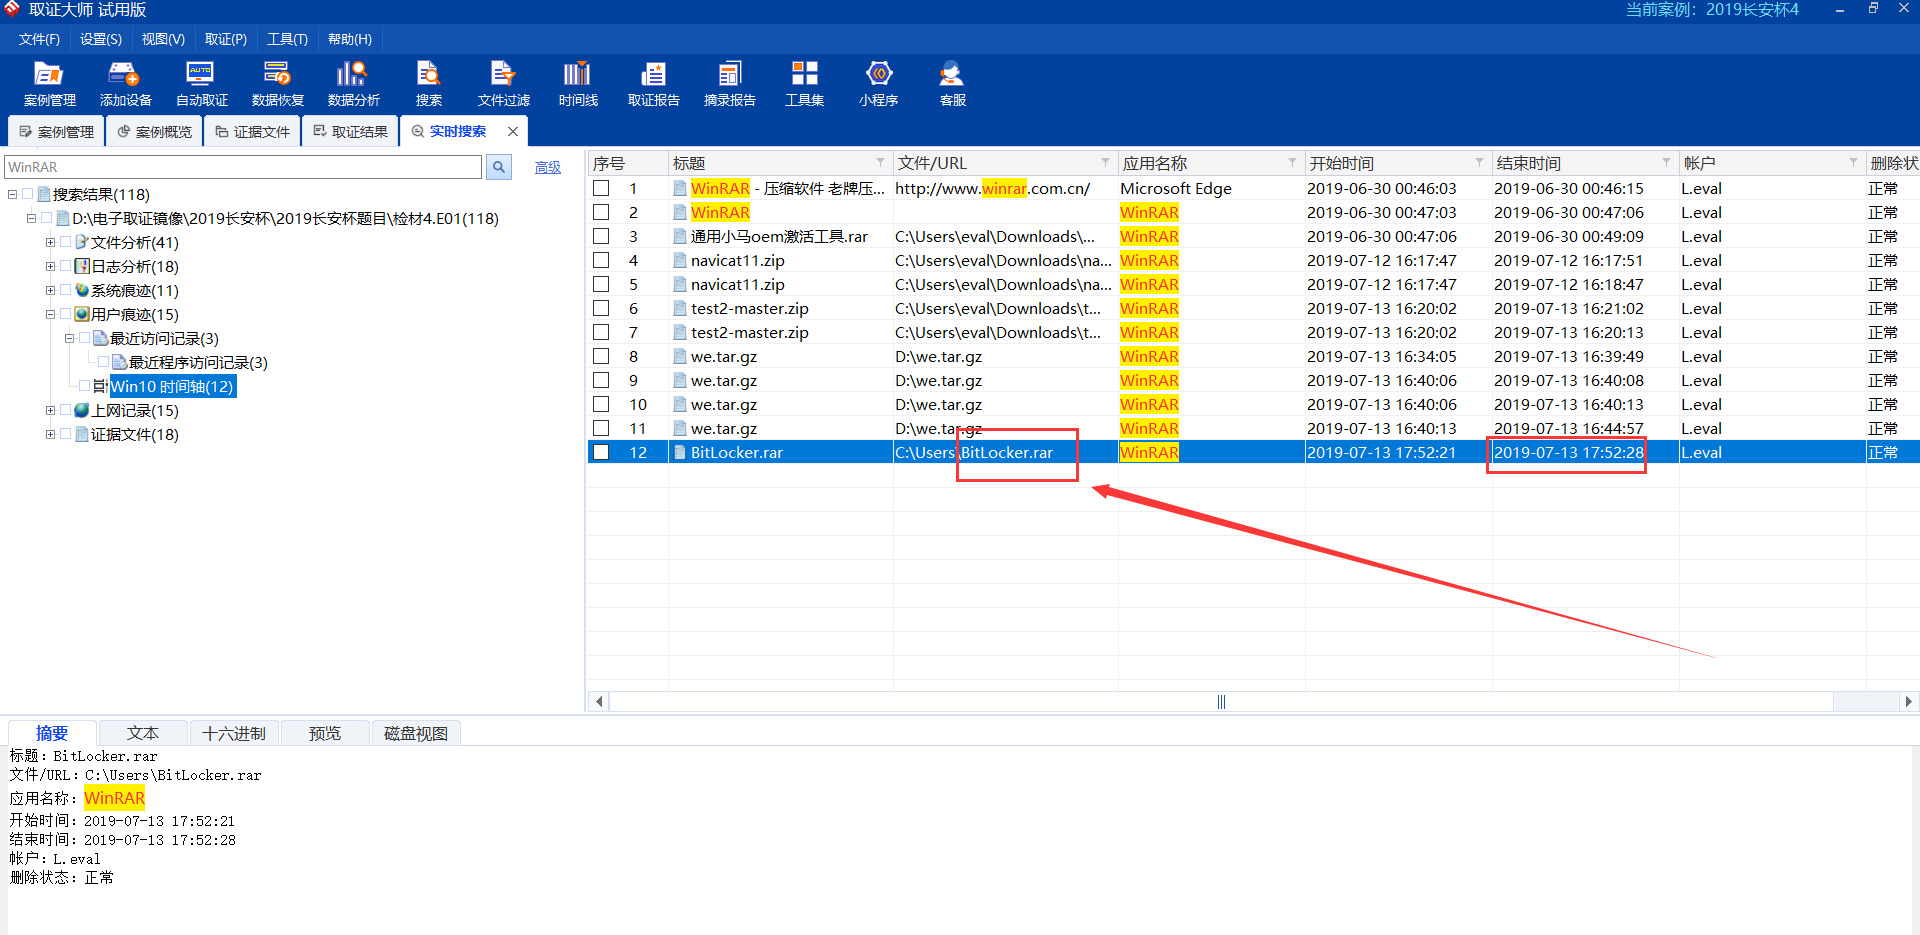Open the 证据文件 tab
The image size is (1920, 935).
point(252,131)
